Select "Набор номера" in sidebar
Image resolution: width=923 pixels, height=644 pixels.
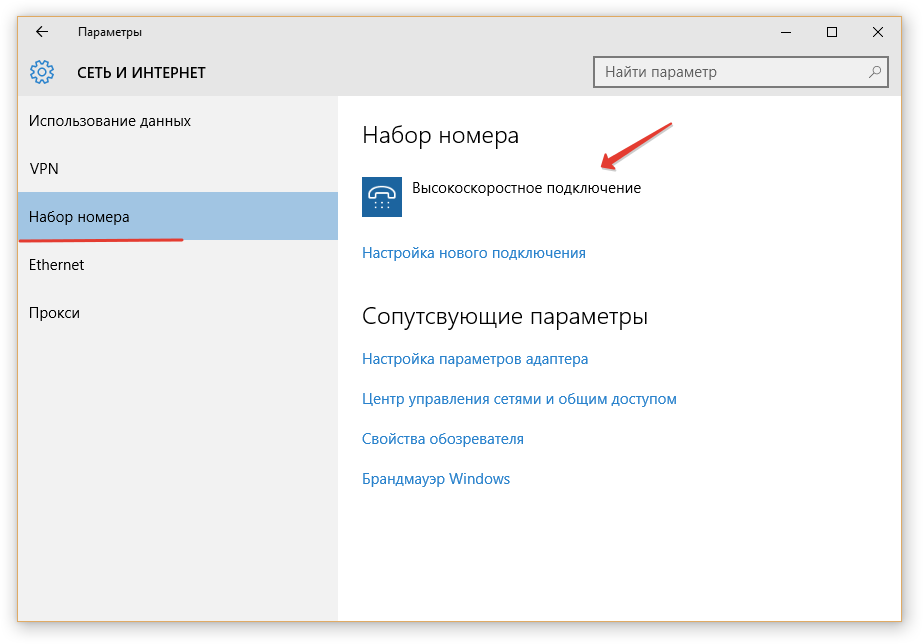[177, 216]
